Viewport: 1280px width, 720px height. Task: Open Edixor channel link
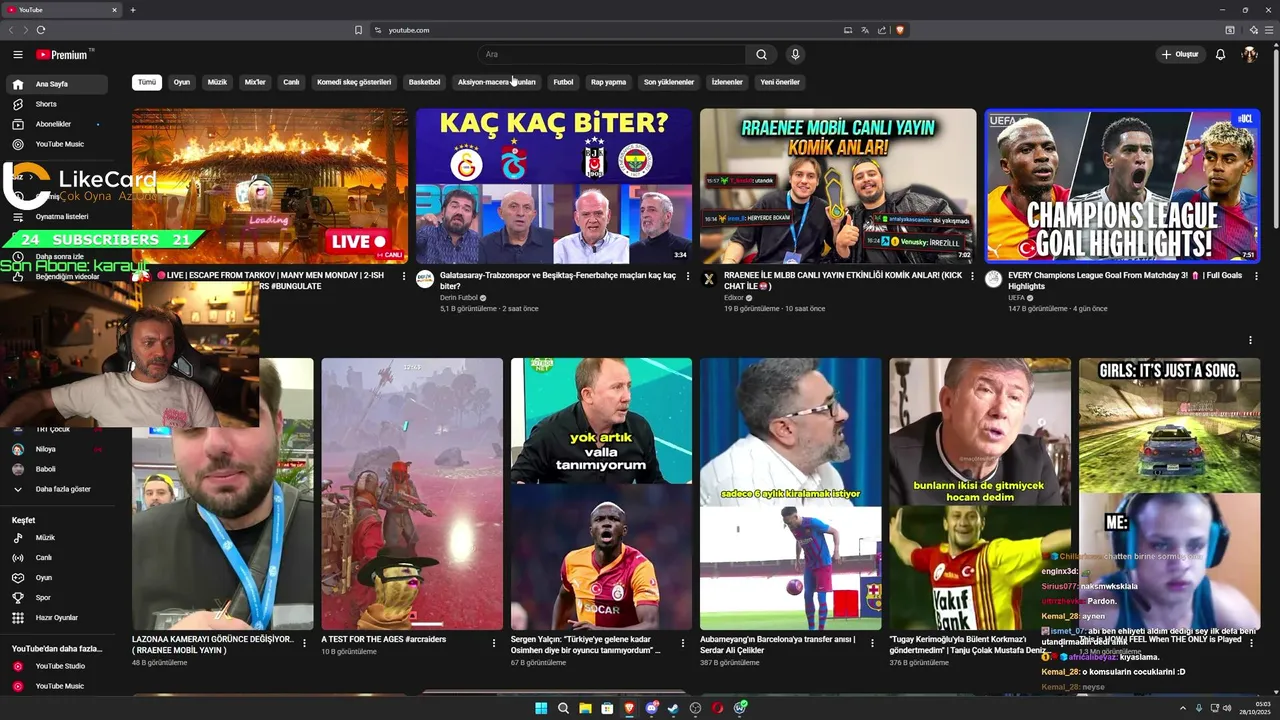(x=734, y=298)
